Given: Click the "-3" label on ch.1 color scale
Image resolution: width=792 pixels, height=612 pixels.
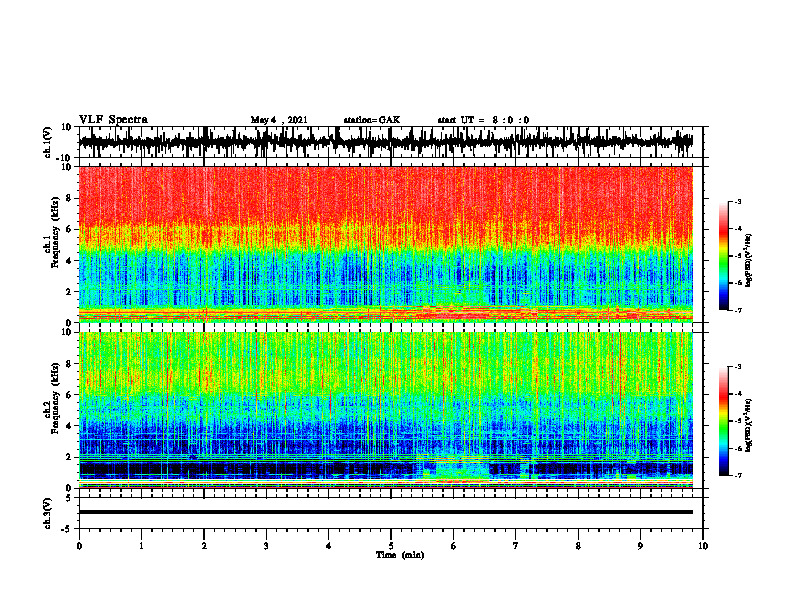Looking at the screenshot, I should pyautogui.click(x=737, y=201).
